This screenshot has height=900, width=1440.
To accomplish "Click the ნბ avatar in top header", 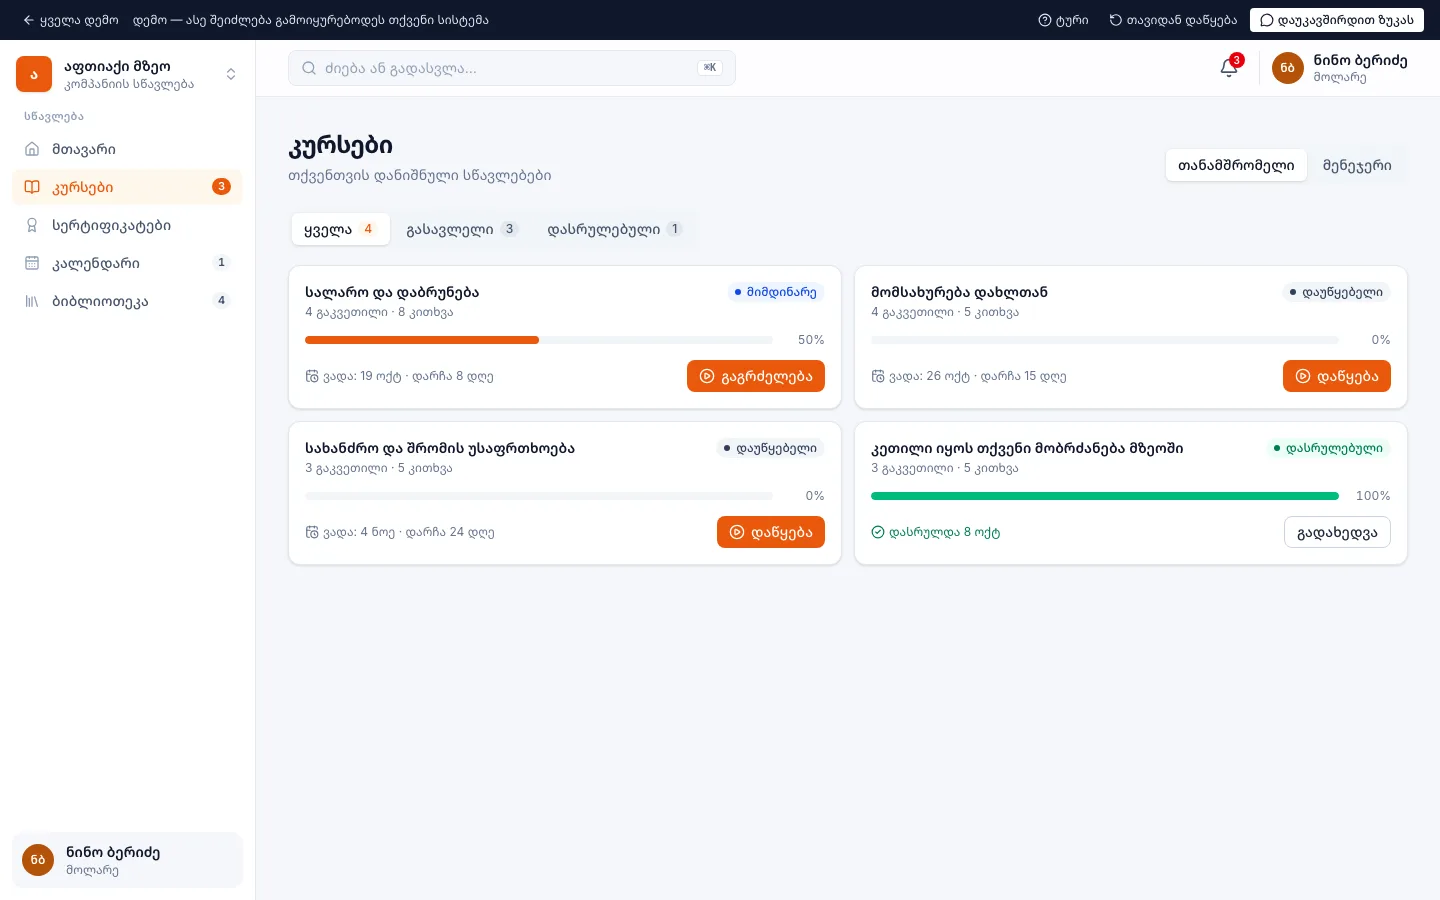I will click(1288, 68).
